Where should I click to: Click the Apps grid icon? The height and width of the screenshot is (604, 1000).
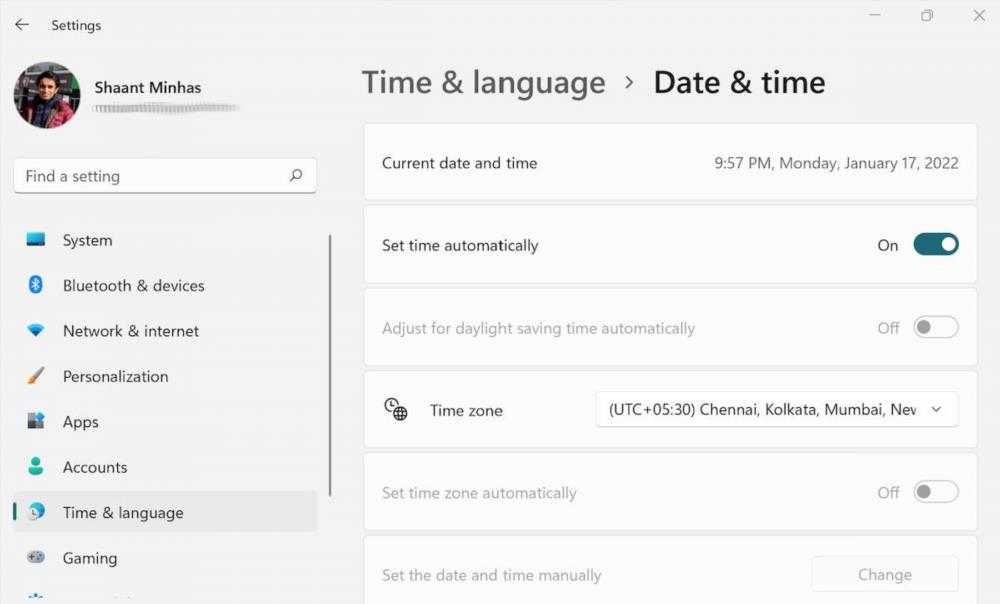click(x=36, y=422)
